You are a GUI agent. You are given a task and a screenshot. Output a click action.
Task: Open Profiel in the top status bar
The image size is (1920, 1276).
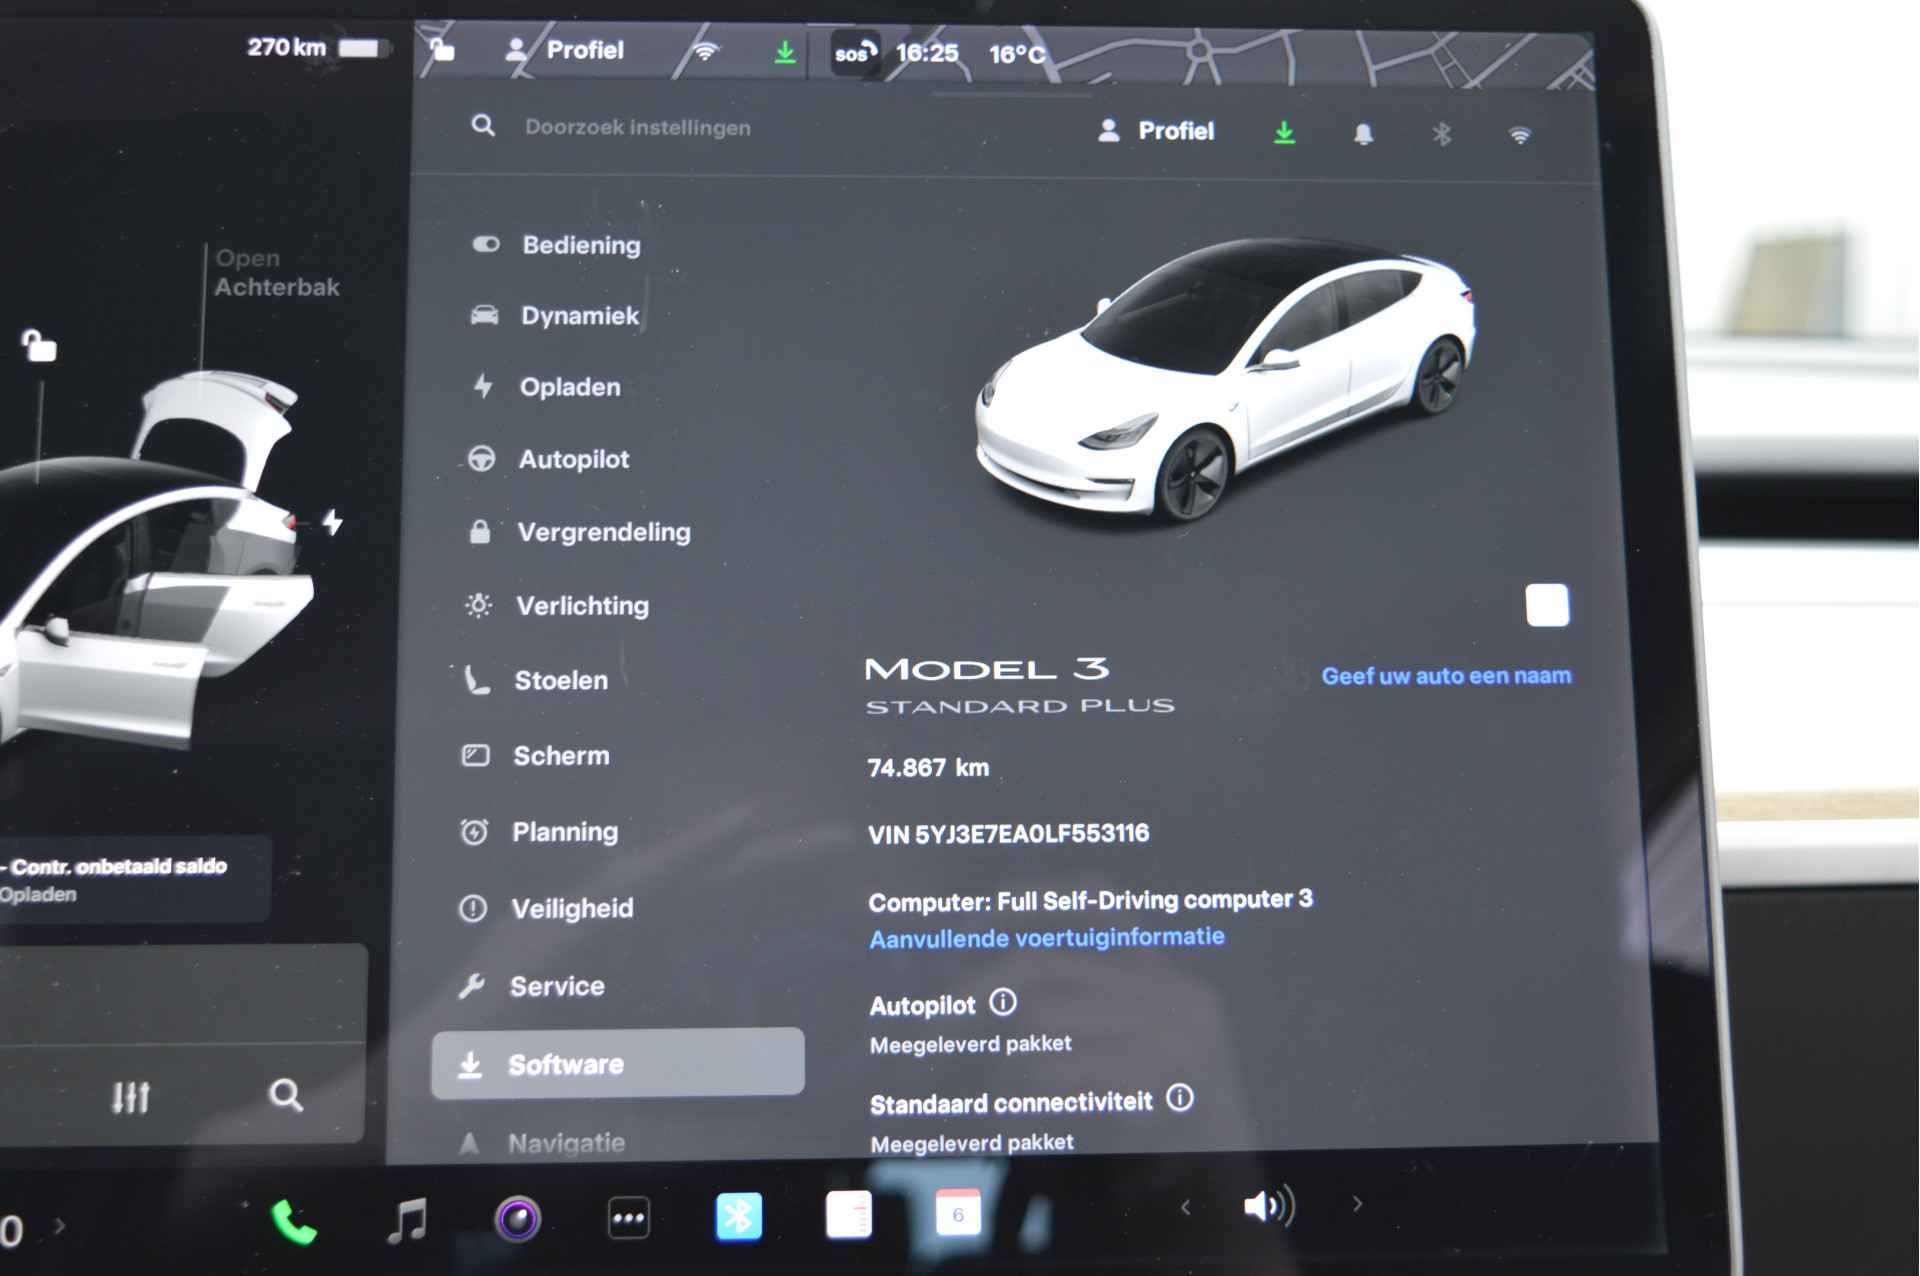[x=564, y=50]
